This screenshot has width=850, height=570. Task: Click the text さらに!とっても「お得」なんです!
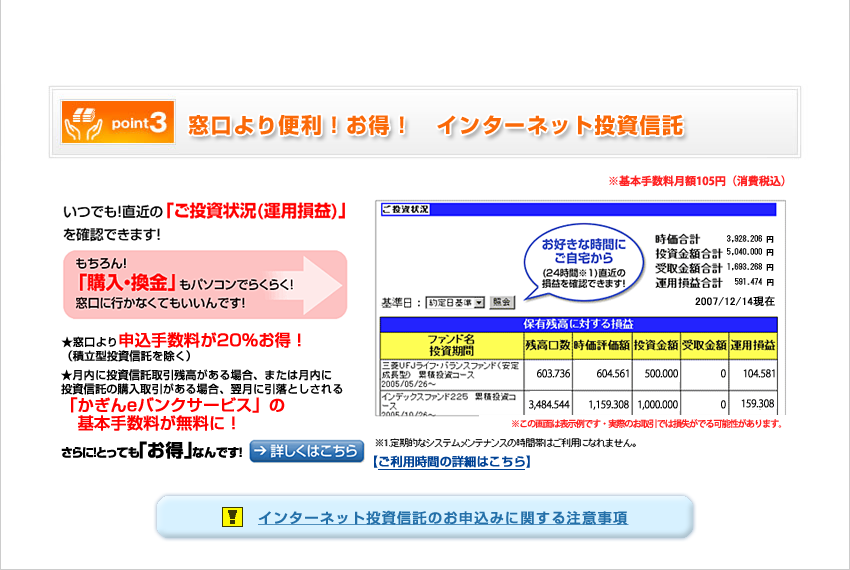coord(152,450)
